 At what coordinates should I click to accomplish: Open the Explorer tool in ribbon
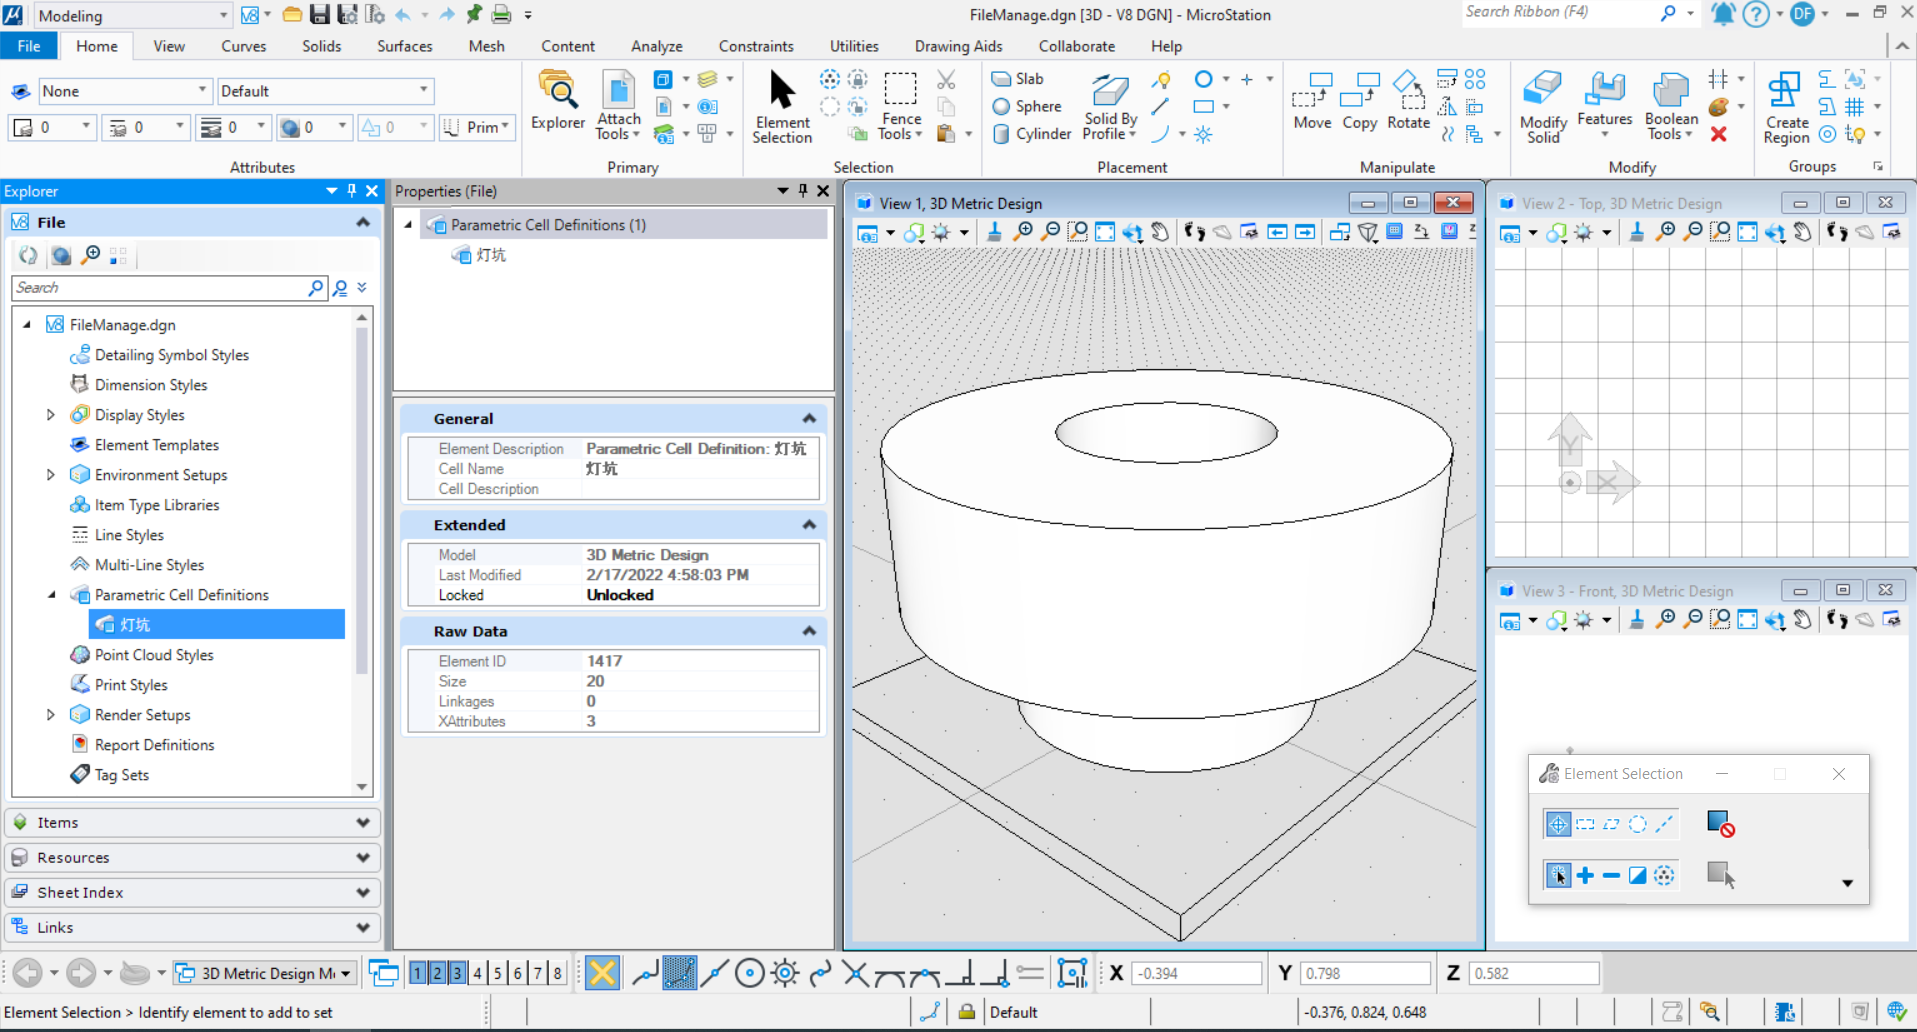pos(558,100)
